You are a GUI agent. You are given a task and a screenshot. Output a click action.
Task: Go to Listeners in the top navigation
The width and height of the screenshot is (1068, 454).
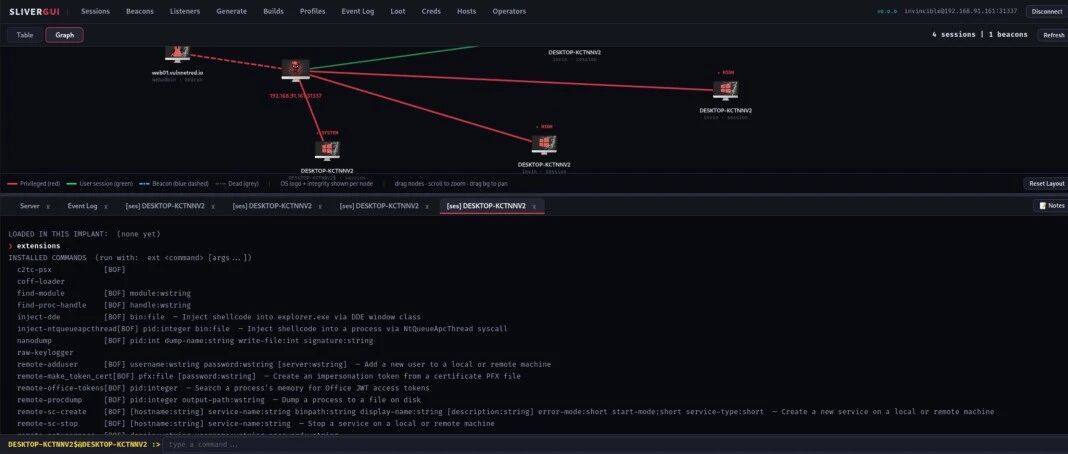(185, 12)
